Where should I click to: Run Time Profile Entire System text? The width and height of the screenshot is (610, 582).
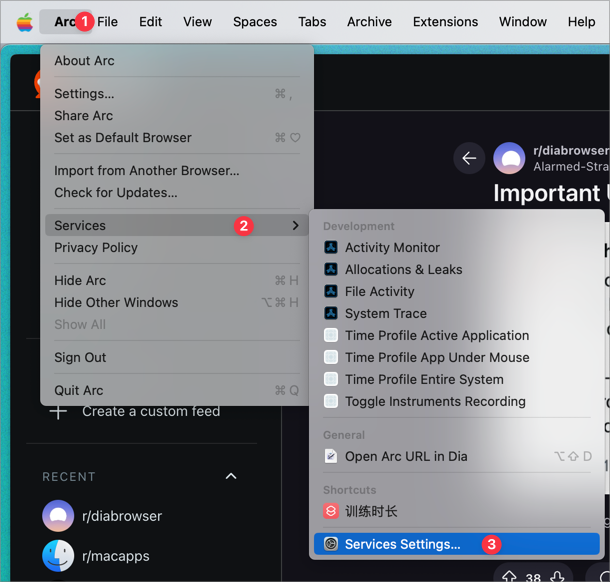[x=424, y=379]
